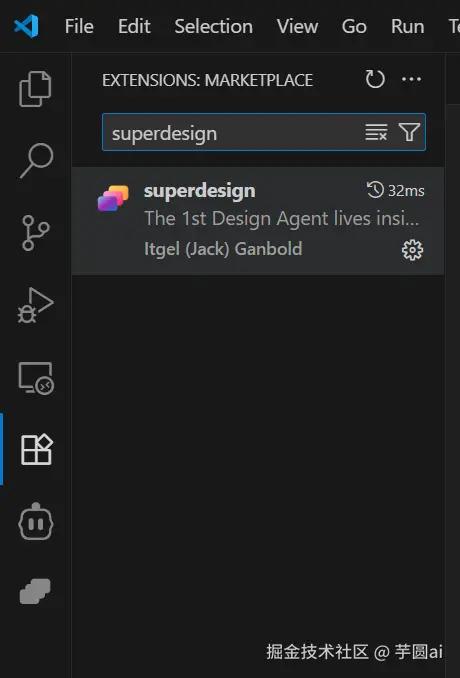Open the Run menu

407,26
